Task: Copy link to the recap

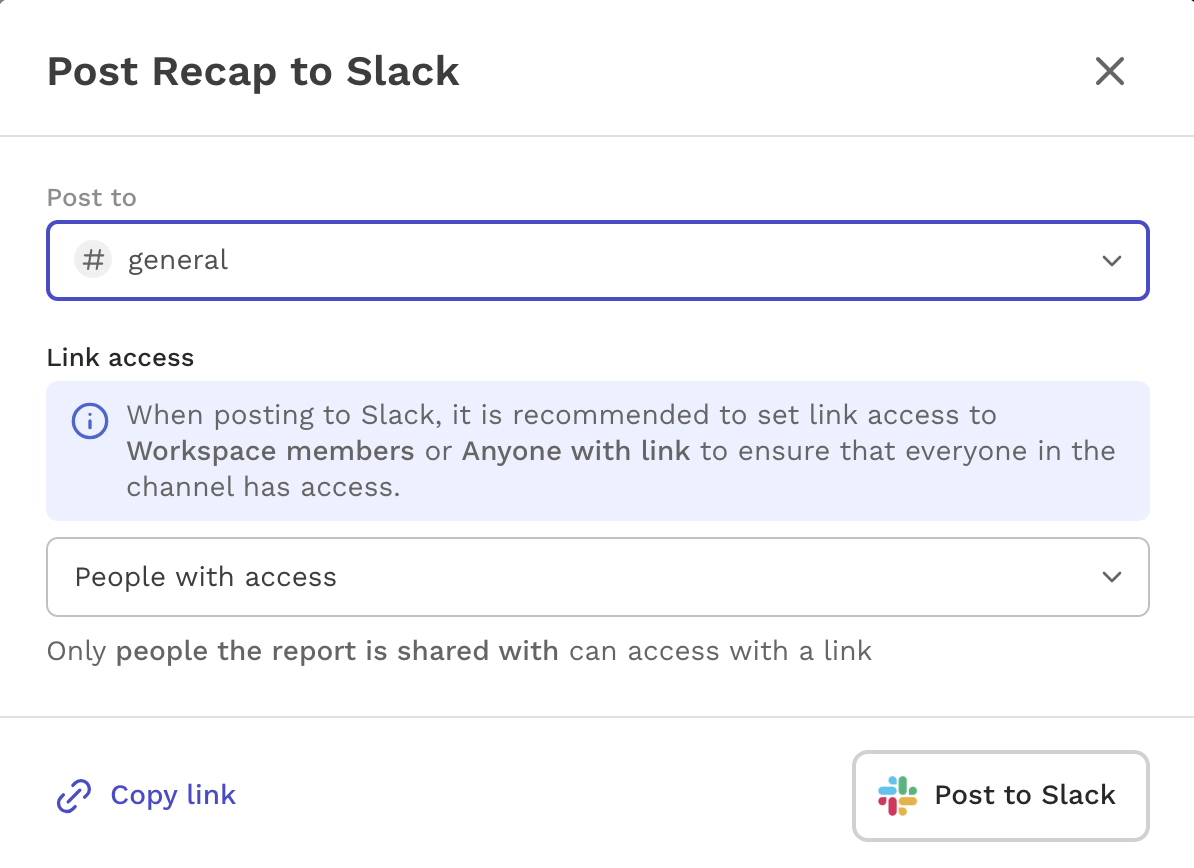Action: pos(146,796)
